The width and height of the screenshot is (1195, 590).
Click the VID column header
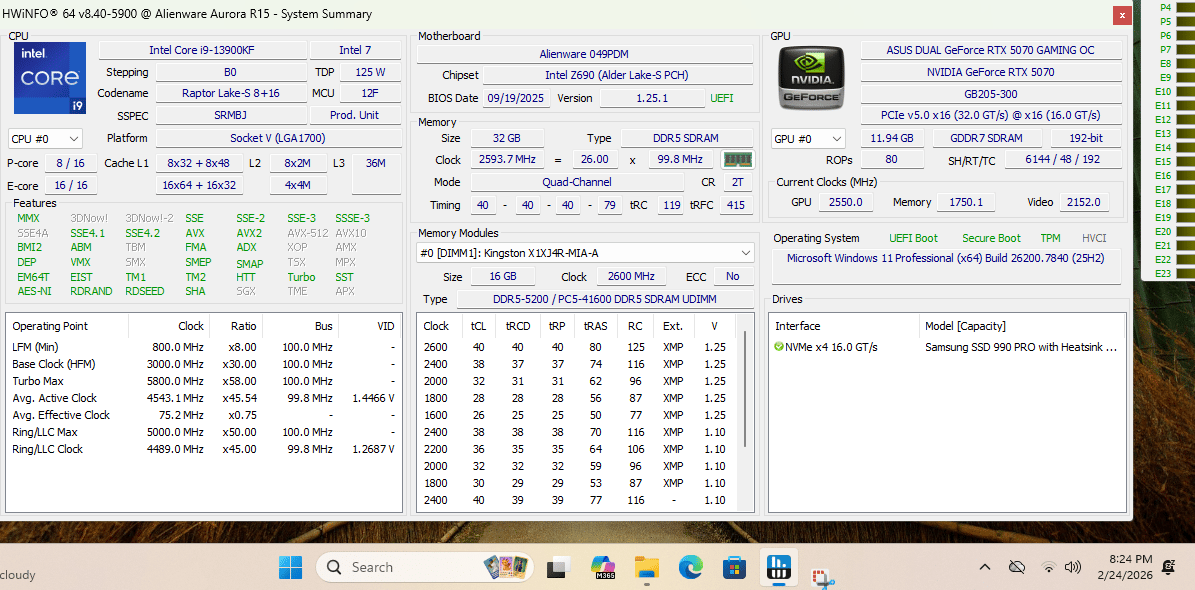click(x=370, y=325)
